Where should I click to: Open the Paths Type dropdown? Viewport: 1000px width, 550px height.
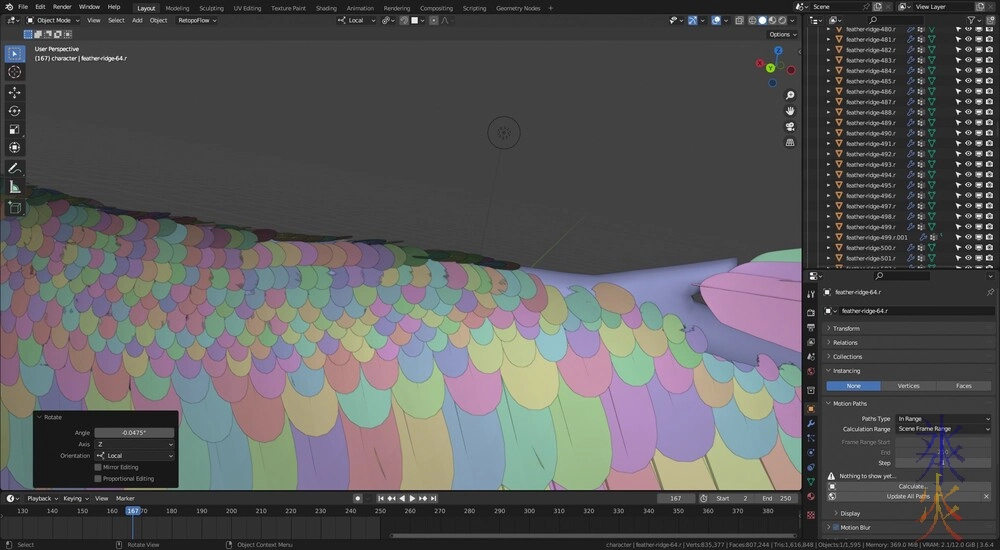(942, 419)
